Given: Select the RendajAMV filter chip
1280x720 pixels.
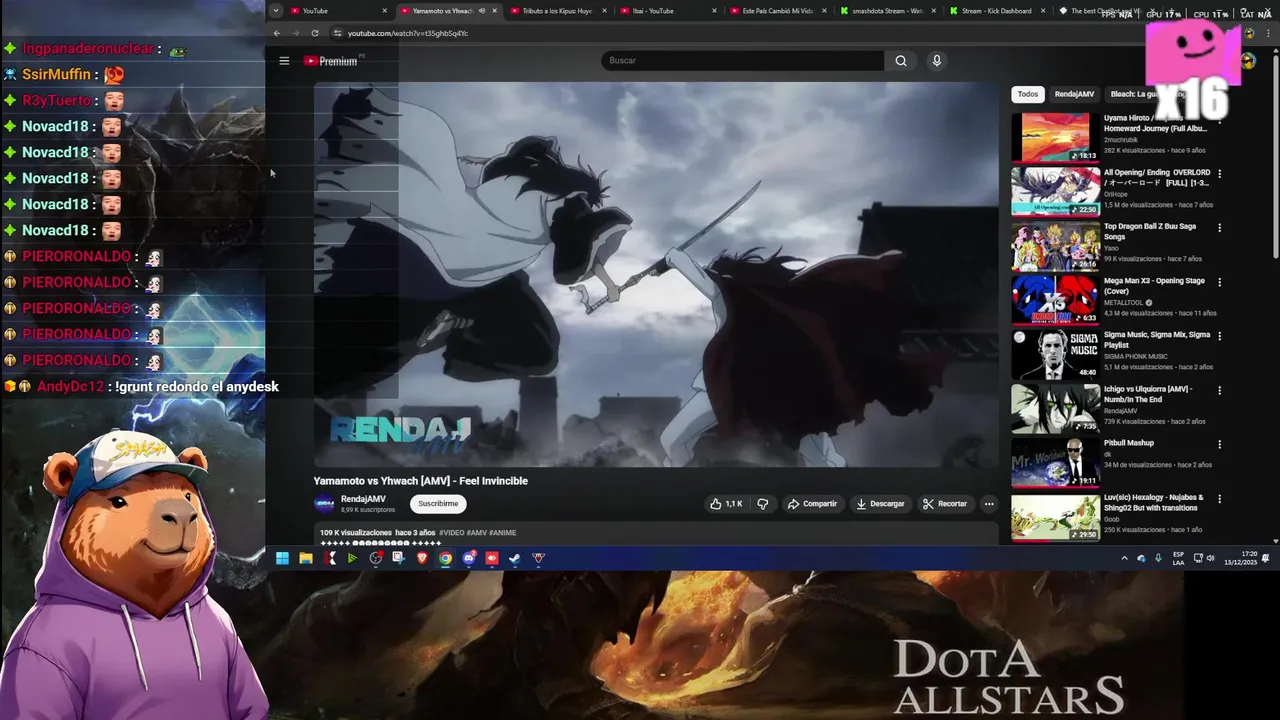Looking at the screenshot, I should (x=1074, y=94).
